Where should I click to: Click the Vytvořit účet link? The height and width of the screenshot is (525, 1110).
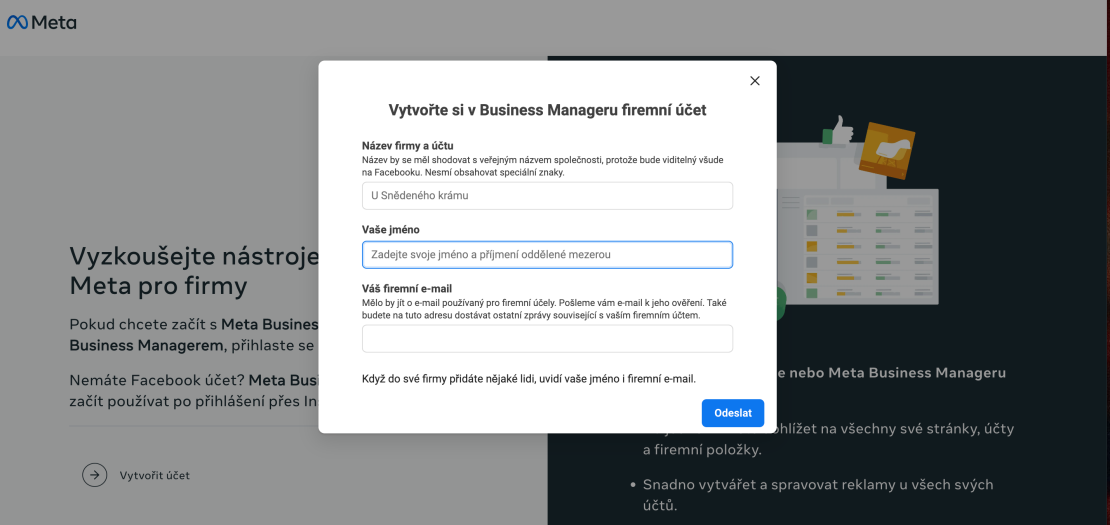[x=154, y=475]
